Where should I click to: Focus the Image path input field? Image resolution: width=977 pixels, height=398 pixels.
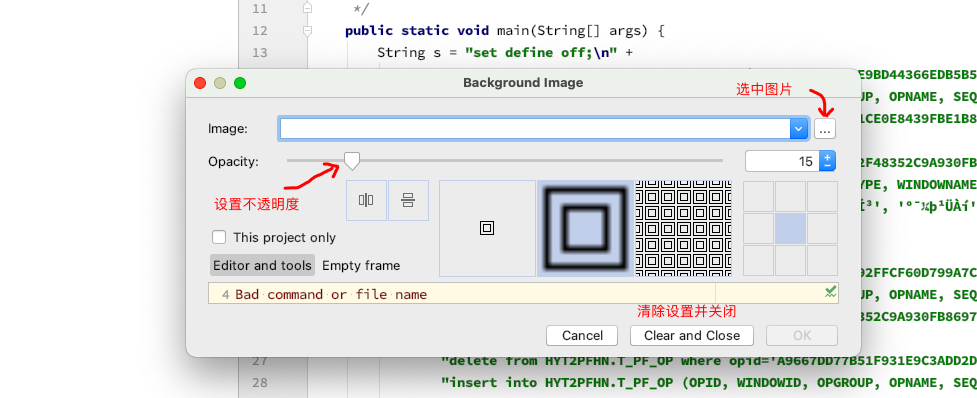[x=535, y=129]
